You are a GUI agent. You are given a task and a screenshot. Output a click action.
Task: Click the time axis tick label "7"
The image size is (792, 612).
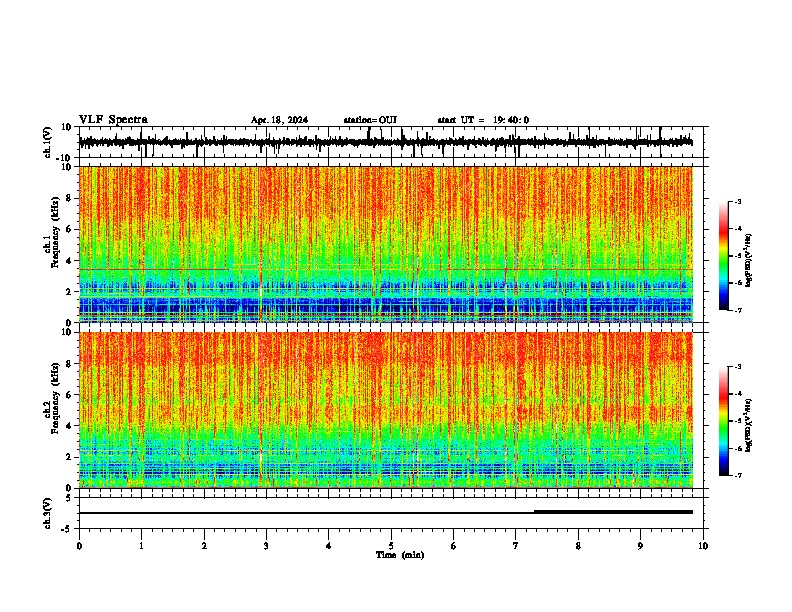click(x=516, y=546)
